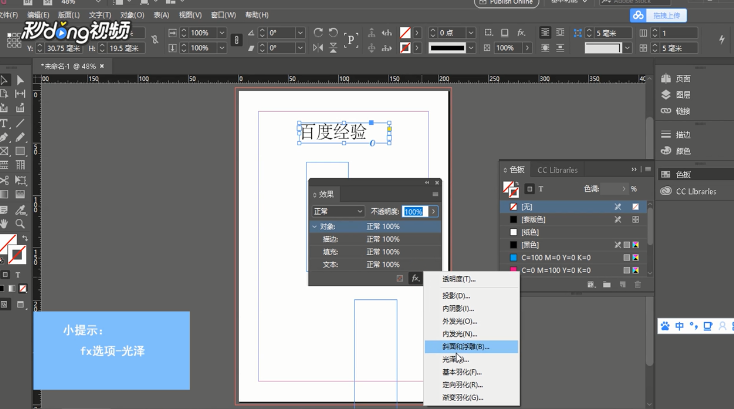This screenshot has width=734, height=409.
Task: Open 链接 panel from dock
Action: click(x=675, y=111)
